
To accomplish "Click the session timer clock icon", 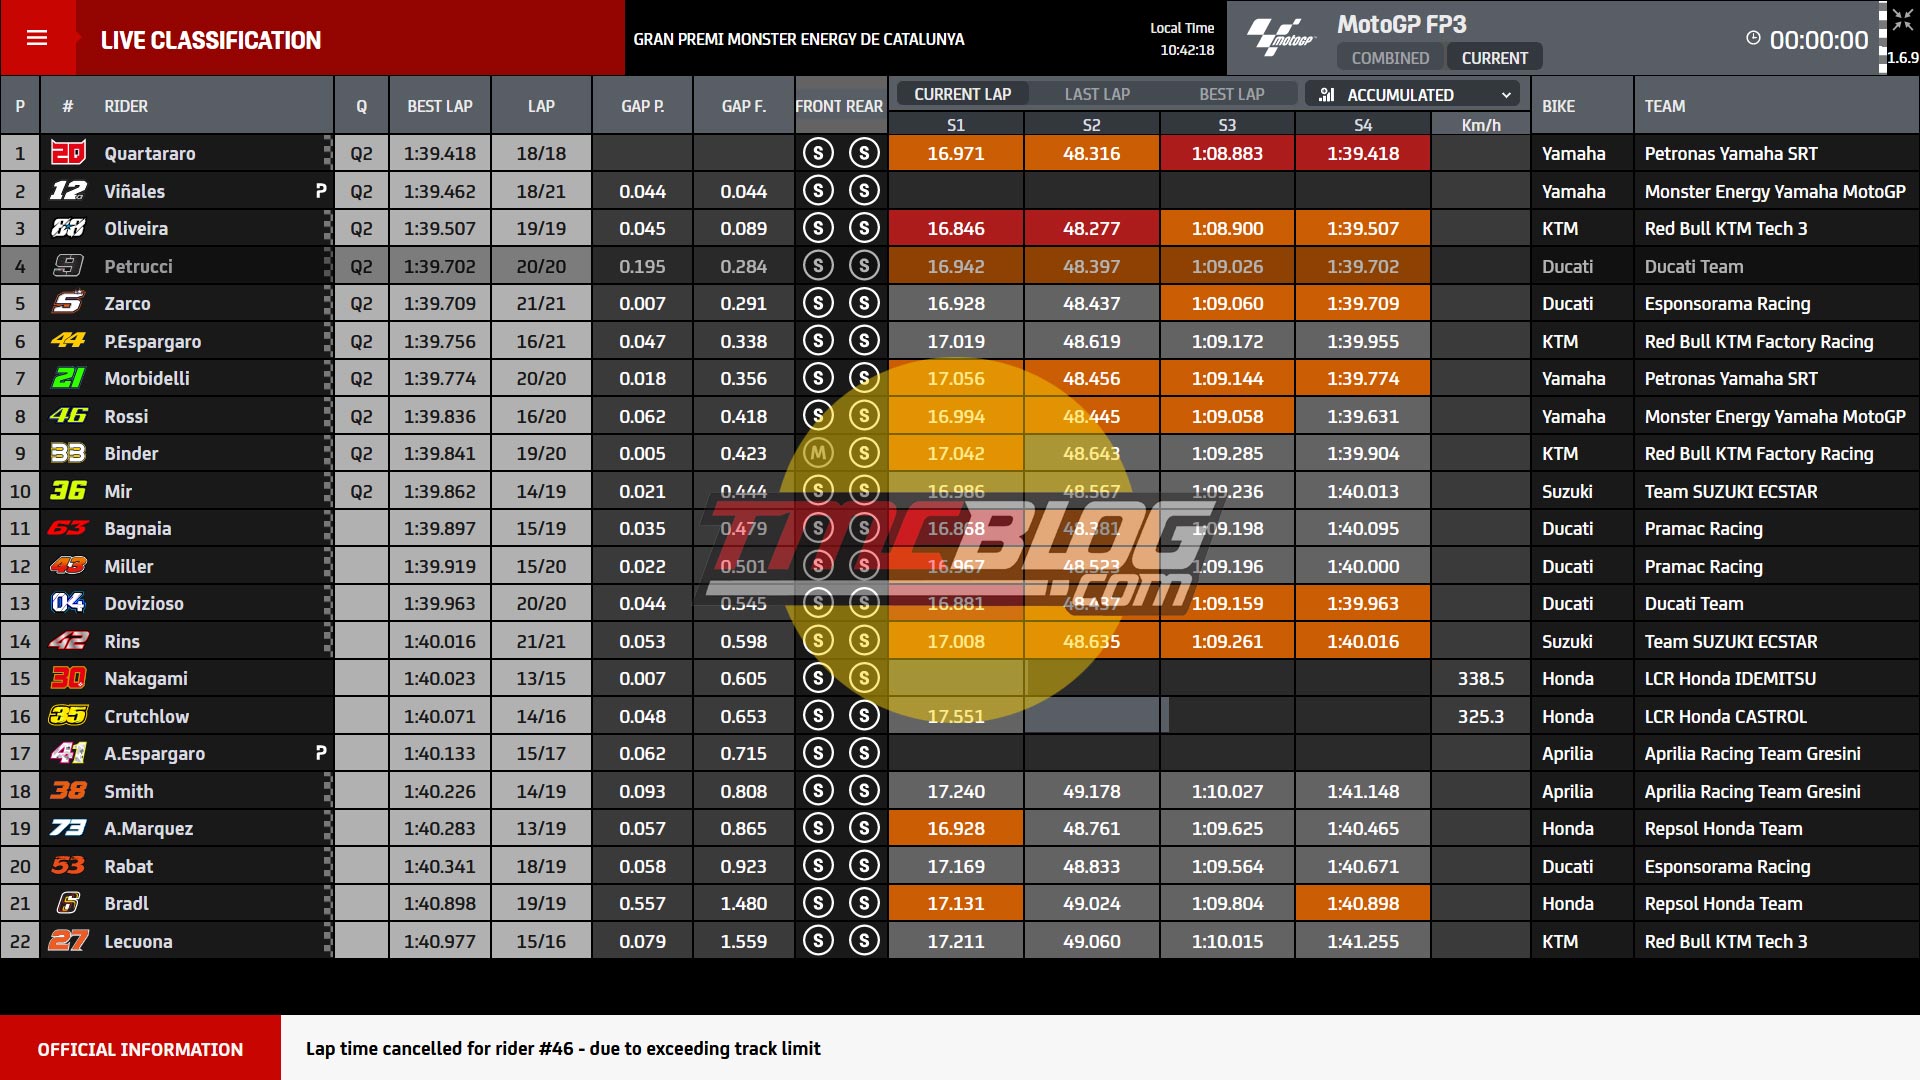I will click(x=1753, y=38).
